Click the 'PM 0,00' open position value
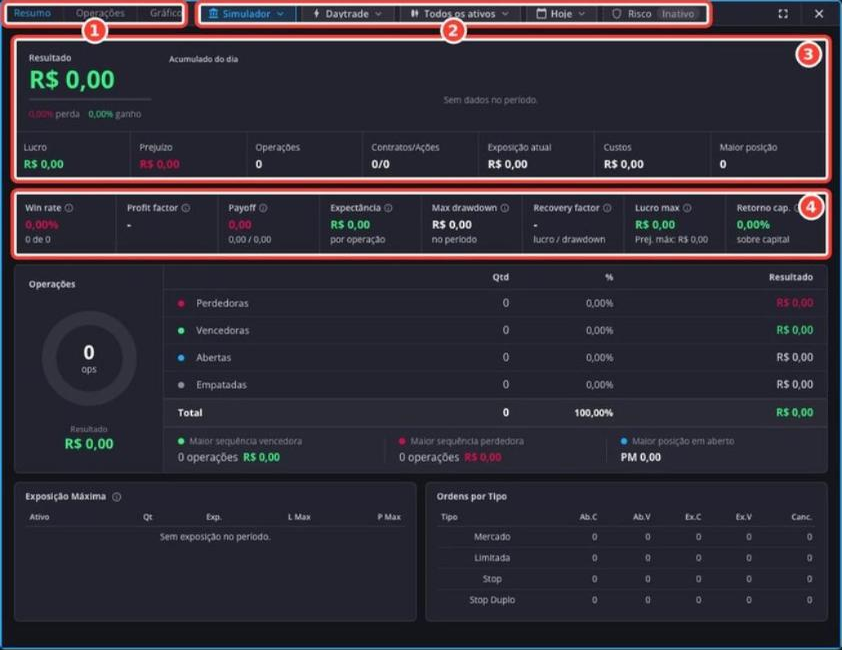The image size is (842, 650). click(641, 458)
